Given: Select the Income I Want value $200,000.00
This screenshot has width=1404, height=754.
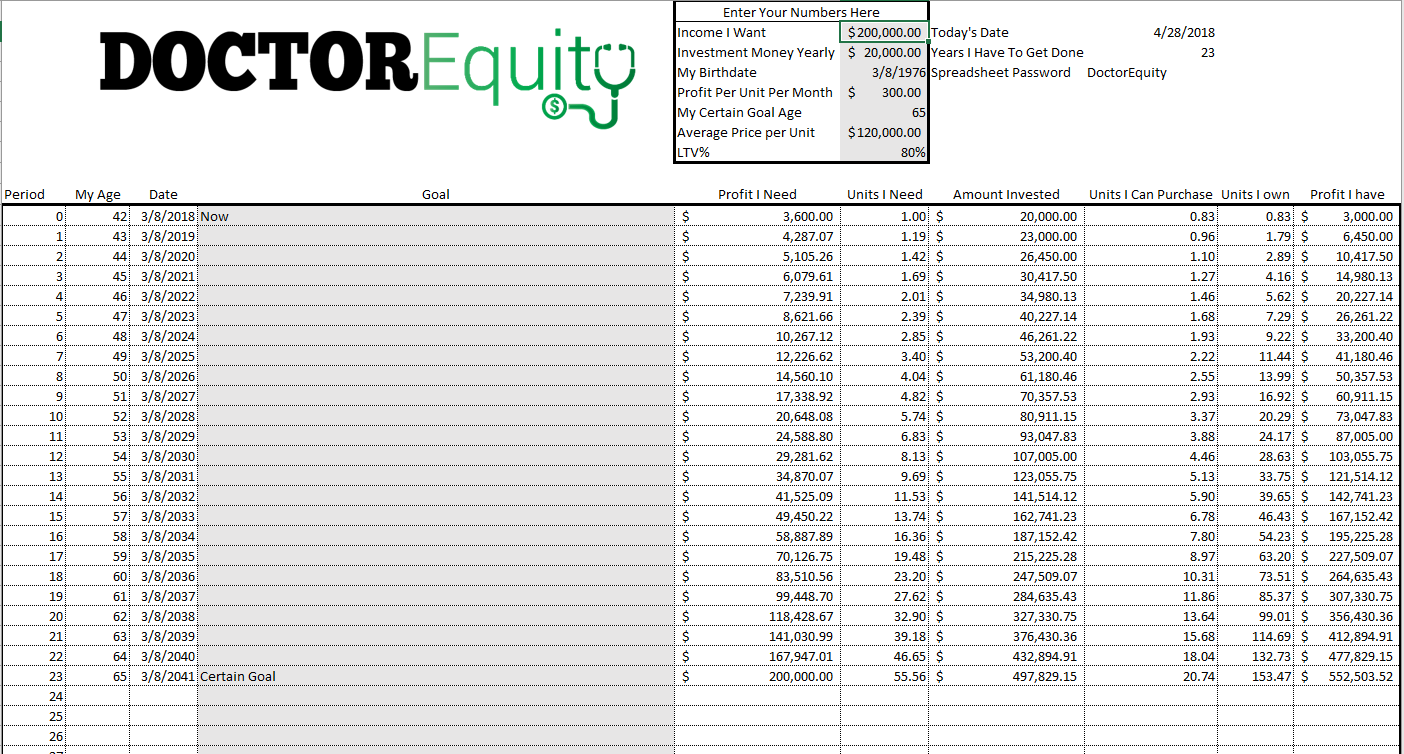Looking at the screenshot, I should 884,32.
